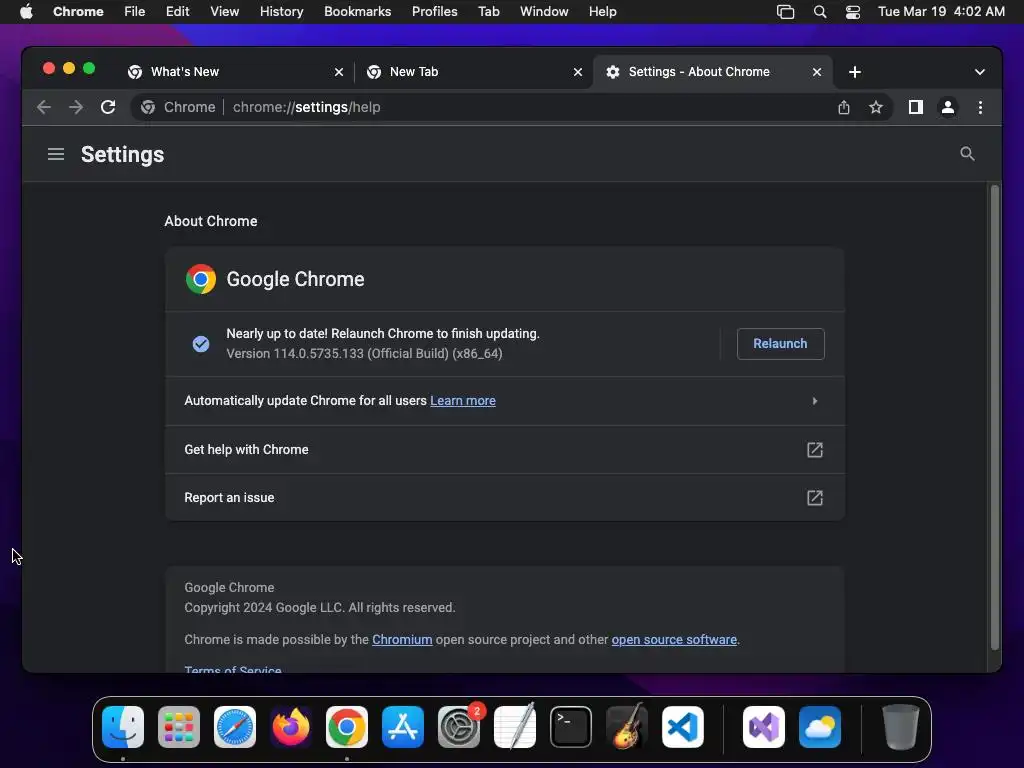Click the menu bar date and time
The width and height of the screenshot is (1024, 768).
(941, 12)
